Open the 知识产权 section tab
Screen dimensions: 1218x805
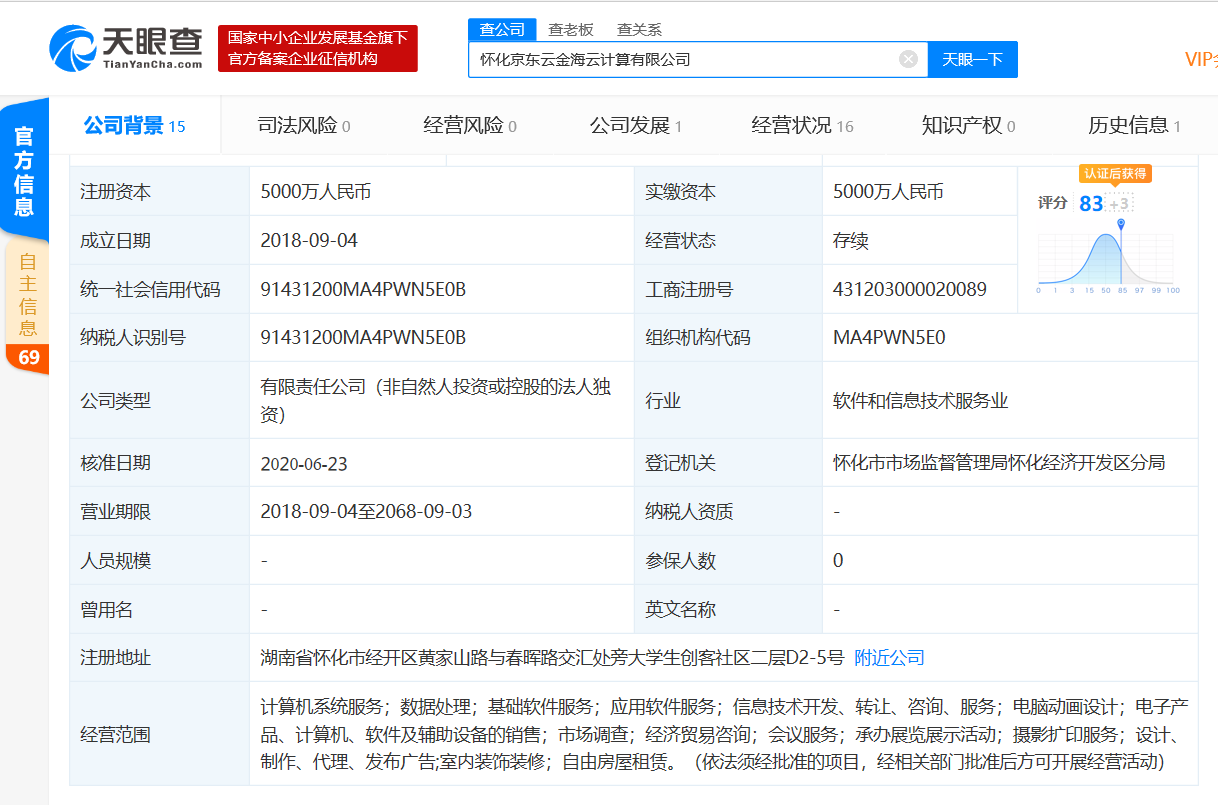point(968,126)
